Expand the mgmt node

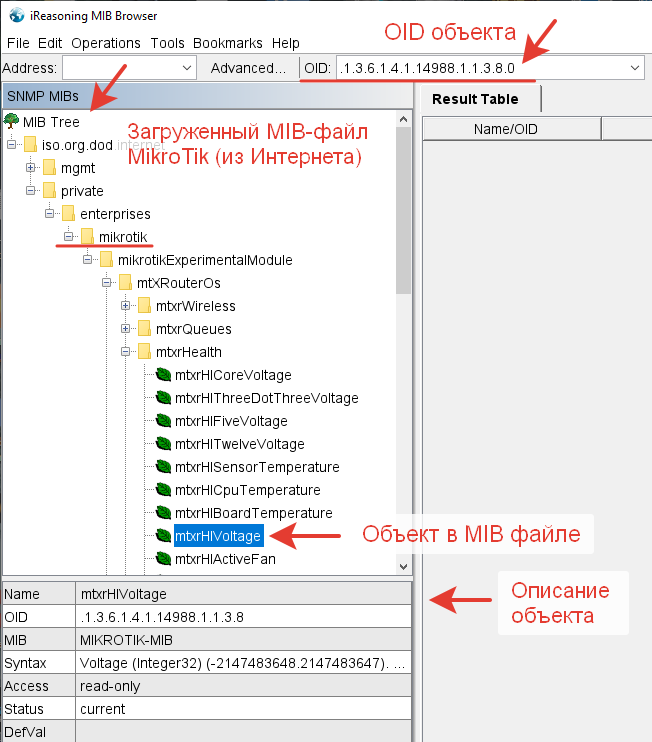click(30, 168)
